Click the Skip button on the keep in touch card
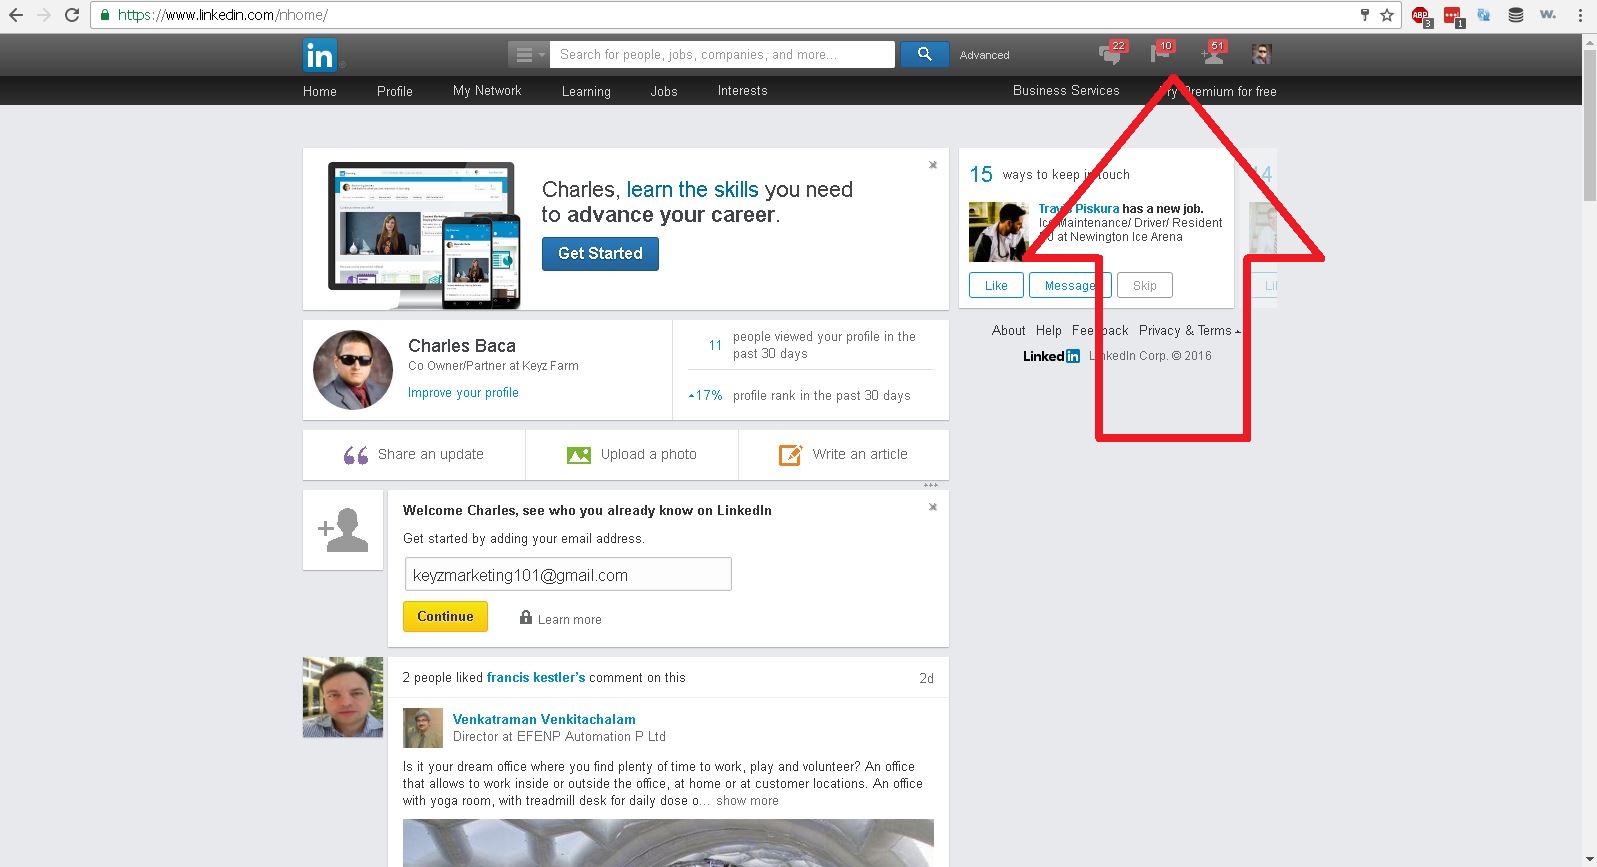This screenshot has height=867, width=1597. click(x=1145, y=286)
